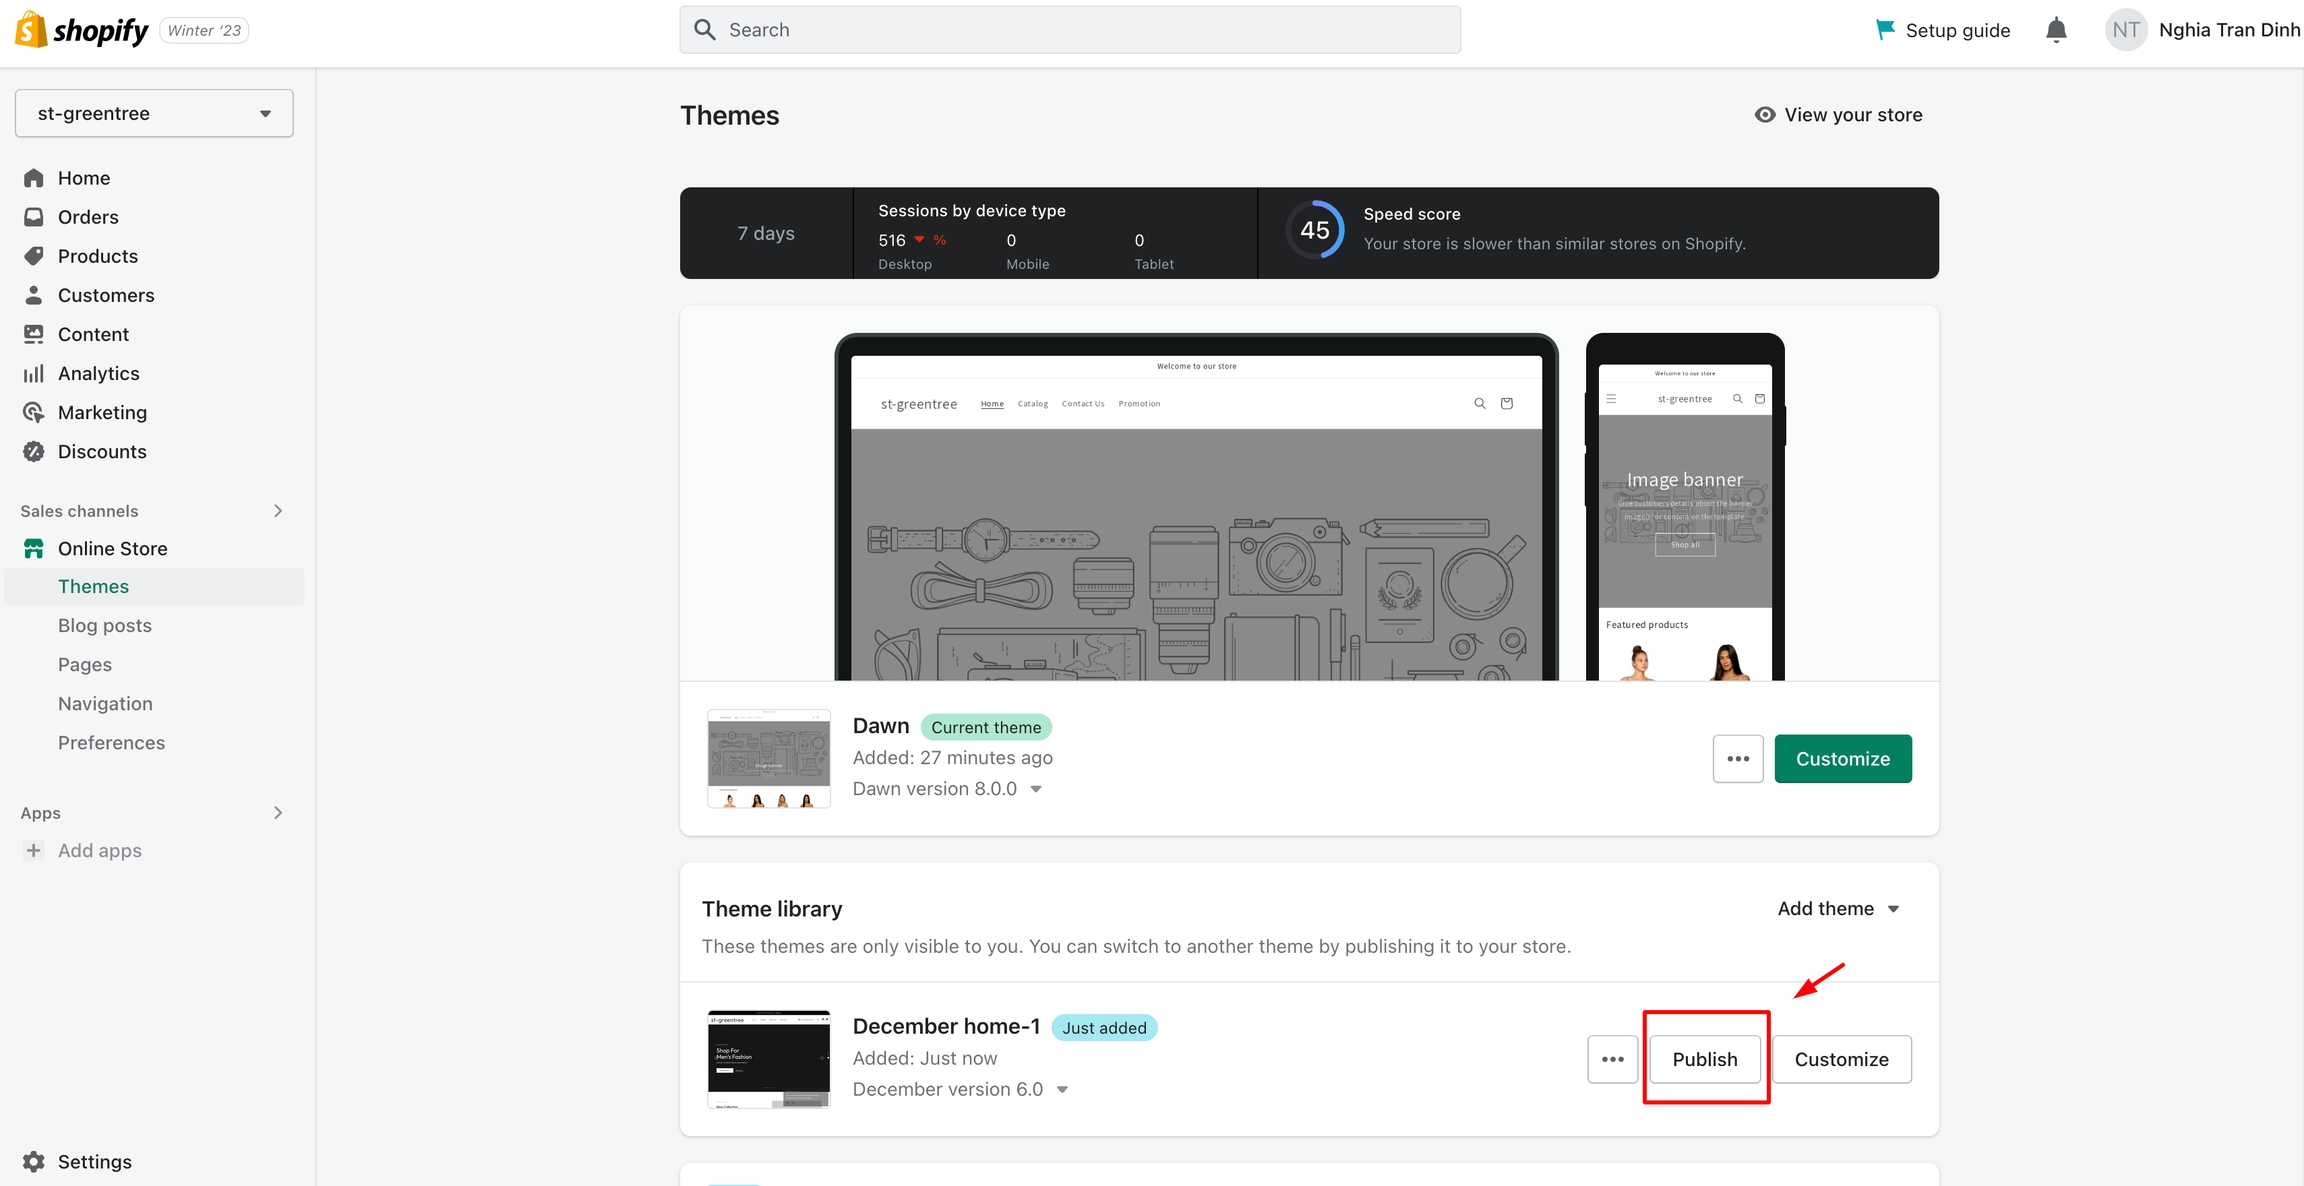Open Orders from the sidebar
Screen dimensions: 2304x1186
point(87,217)
